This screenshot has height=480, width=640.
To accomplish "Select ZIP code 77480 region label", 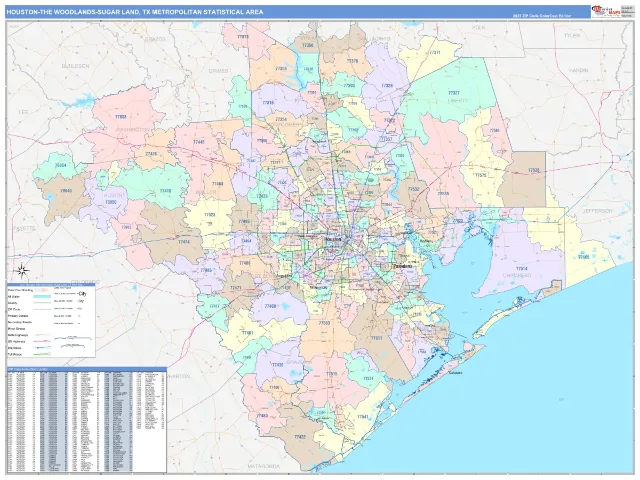I will point(262,416).
